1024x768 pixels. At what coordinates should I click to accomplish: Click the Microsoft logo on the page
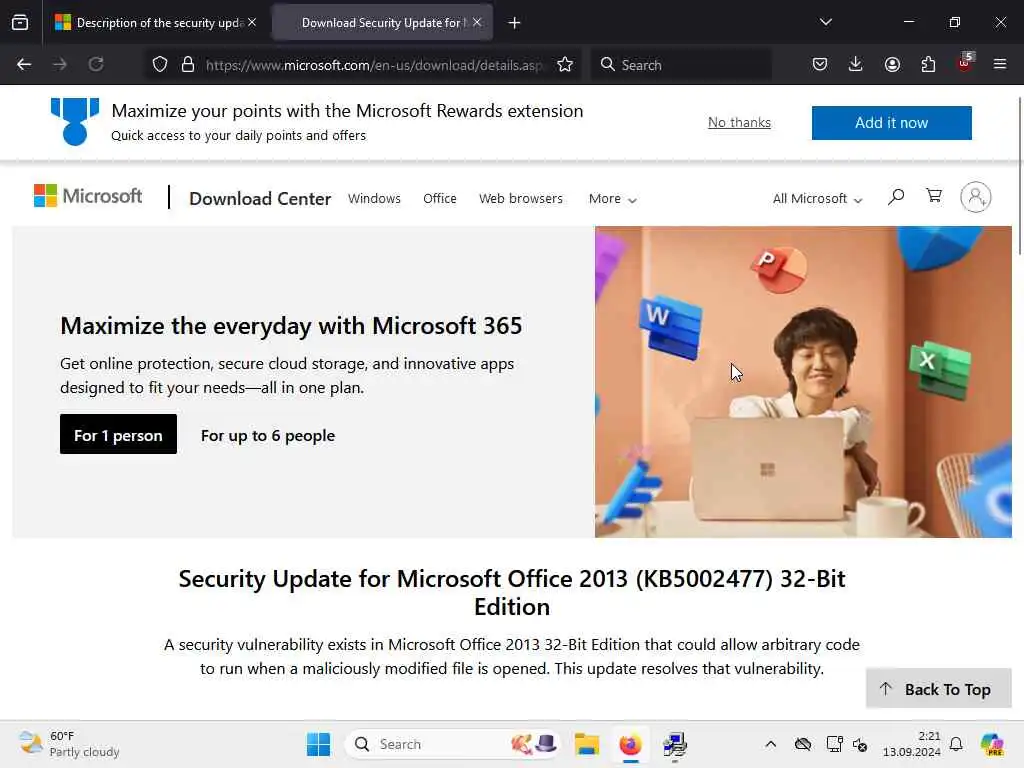88,195
